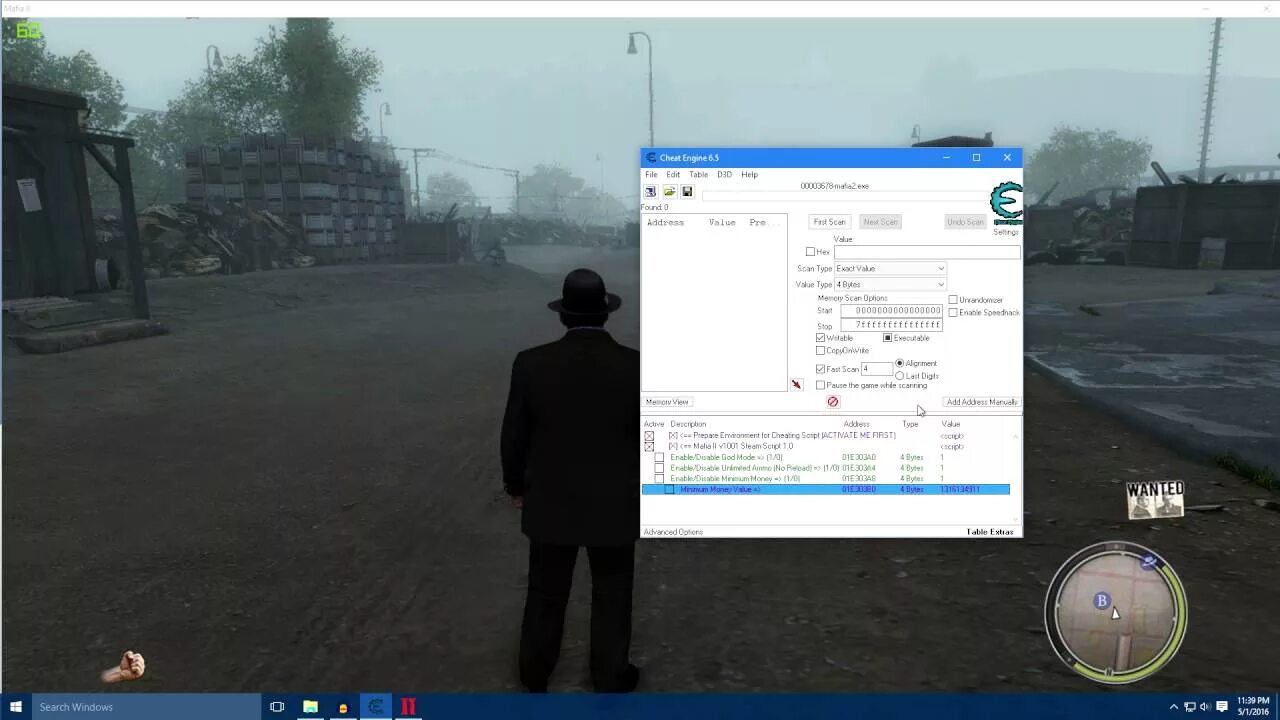Click the Value input field
Screen dimensions: 1280x720
click(927, 252)
